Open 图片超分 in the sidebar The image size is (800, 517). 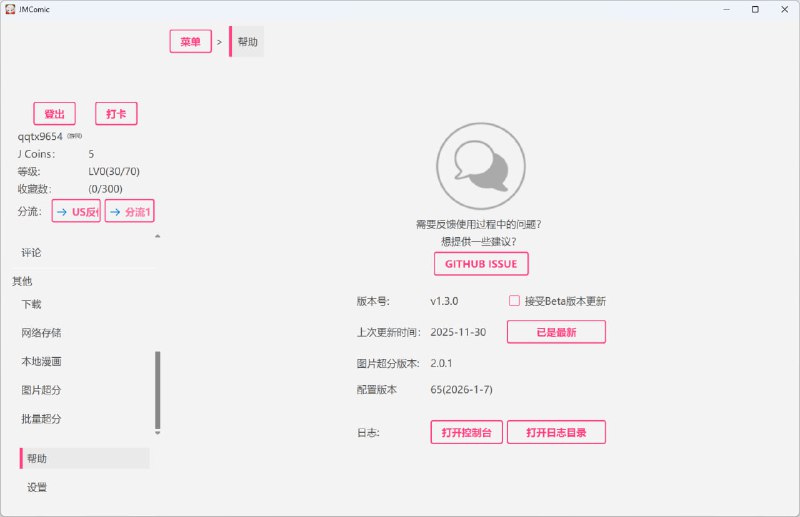click(41, 390)
